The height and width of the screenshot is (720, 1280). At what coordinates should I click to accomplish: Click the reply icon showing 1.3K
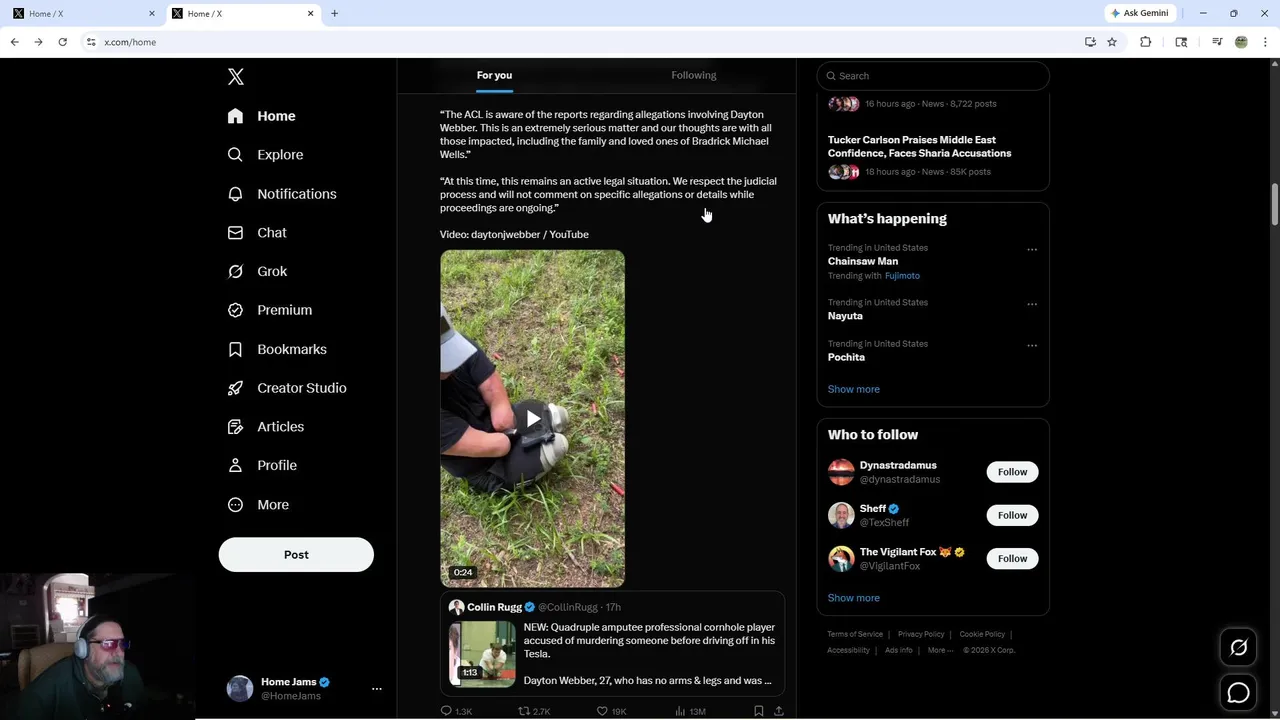447,711
